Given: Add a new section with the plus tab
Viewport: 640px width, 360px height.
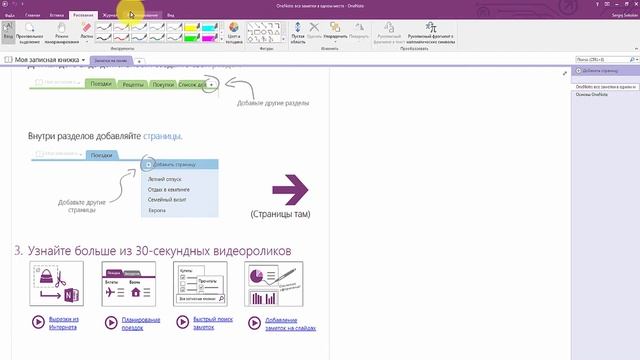Looking at the screenshot, I should (x=139, y=61).
